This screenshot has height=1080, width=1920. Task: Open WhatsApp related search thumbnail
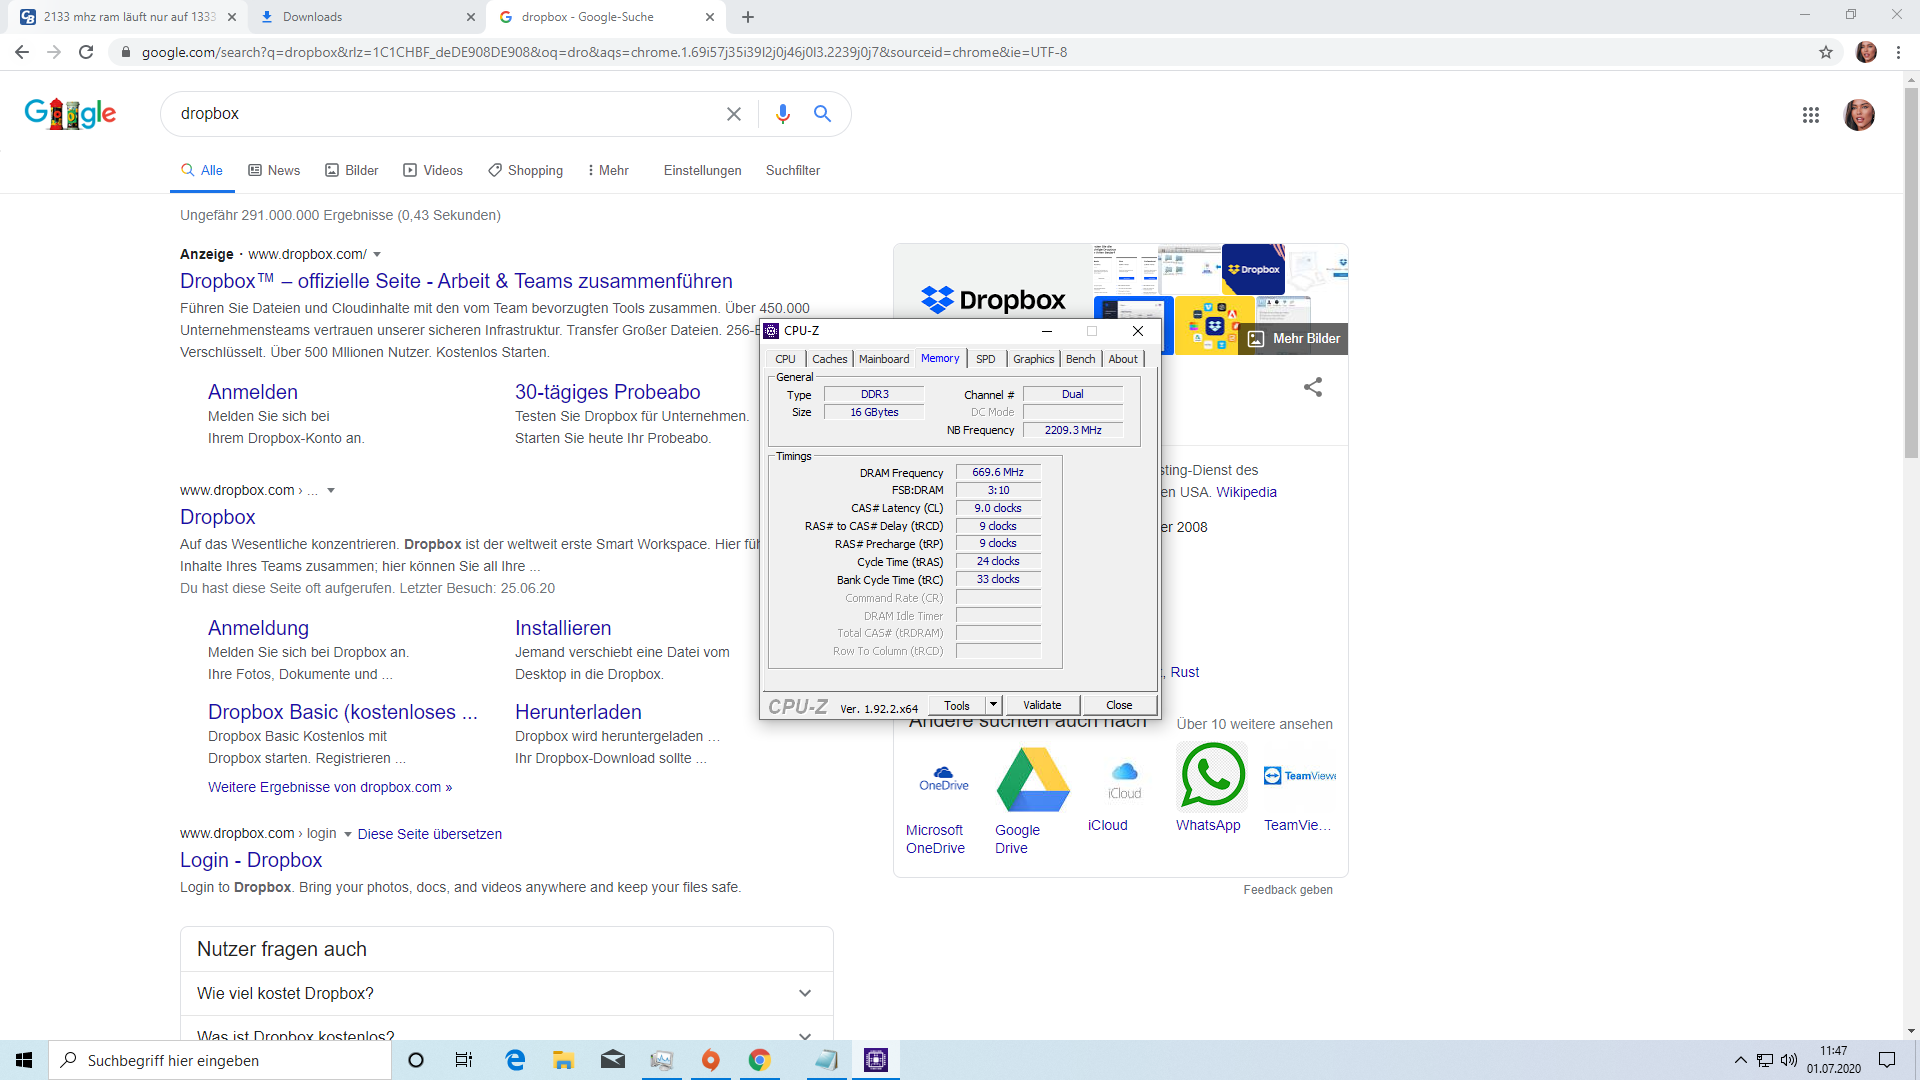click(x=1212, y=776)
